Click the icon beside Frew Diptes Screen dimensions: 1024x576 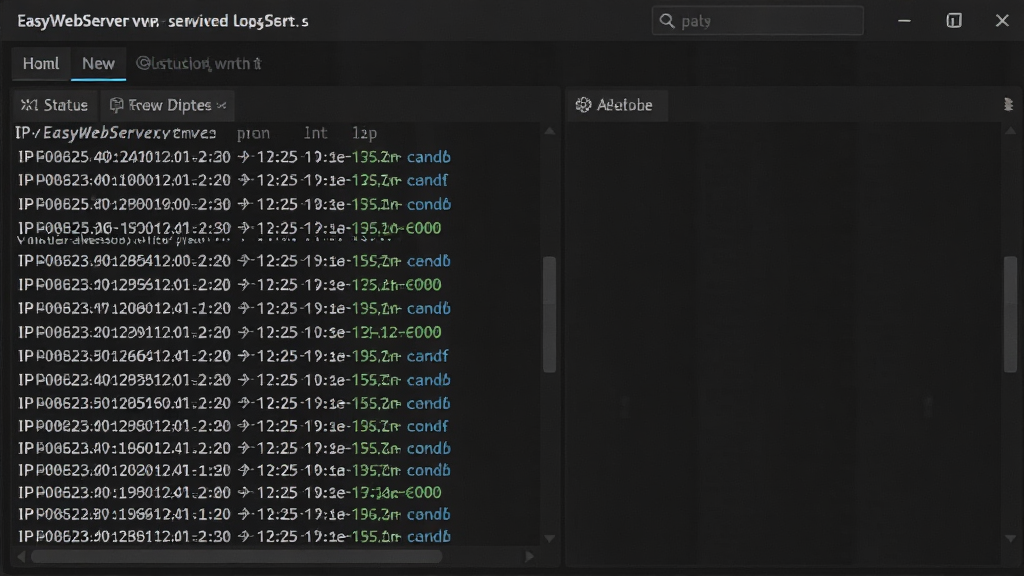click(x=116, y=105)
